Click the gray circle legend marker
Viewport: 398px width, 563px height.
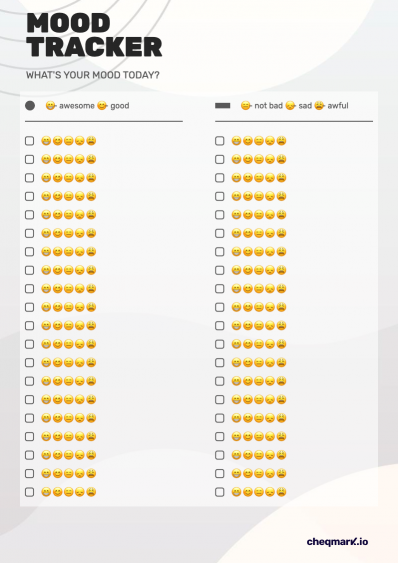30,106
